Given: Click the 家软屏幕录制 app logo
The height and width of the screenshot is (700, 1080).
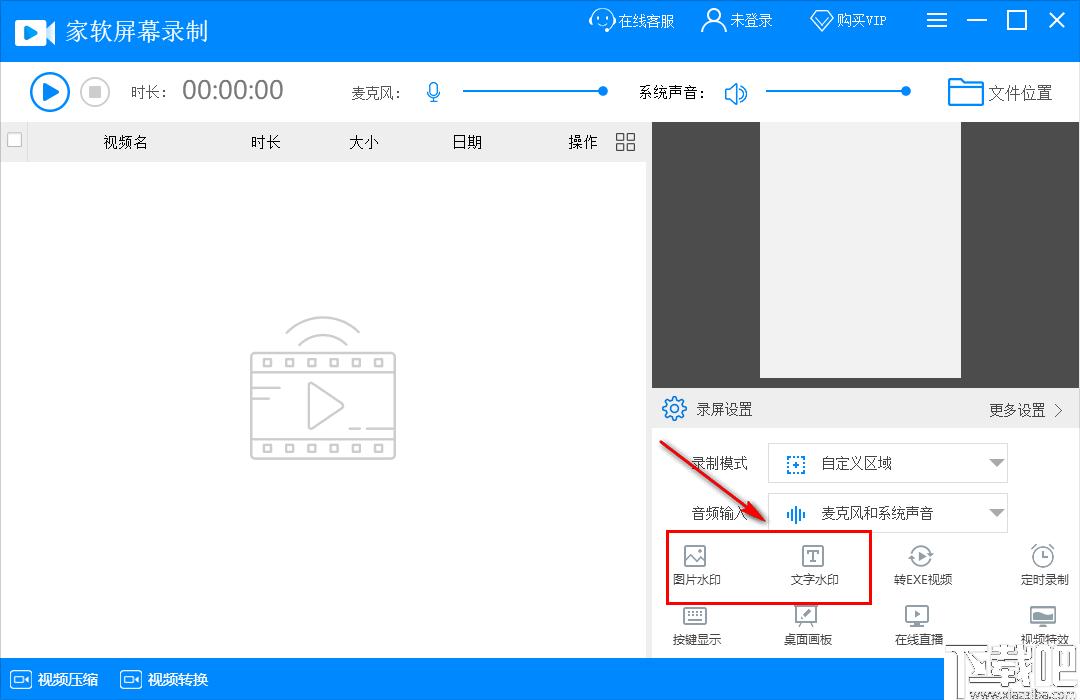Looking at the screenshot, I should click(34, 32).
